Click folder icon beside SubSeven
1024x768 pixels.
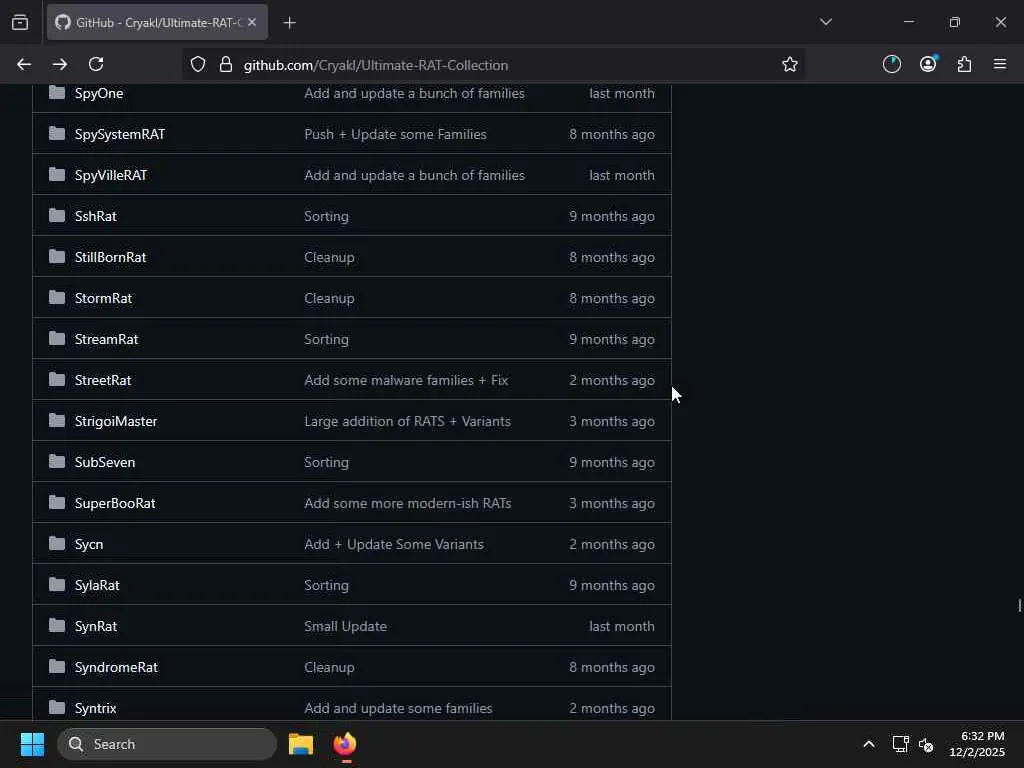tap(57, 462)
